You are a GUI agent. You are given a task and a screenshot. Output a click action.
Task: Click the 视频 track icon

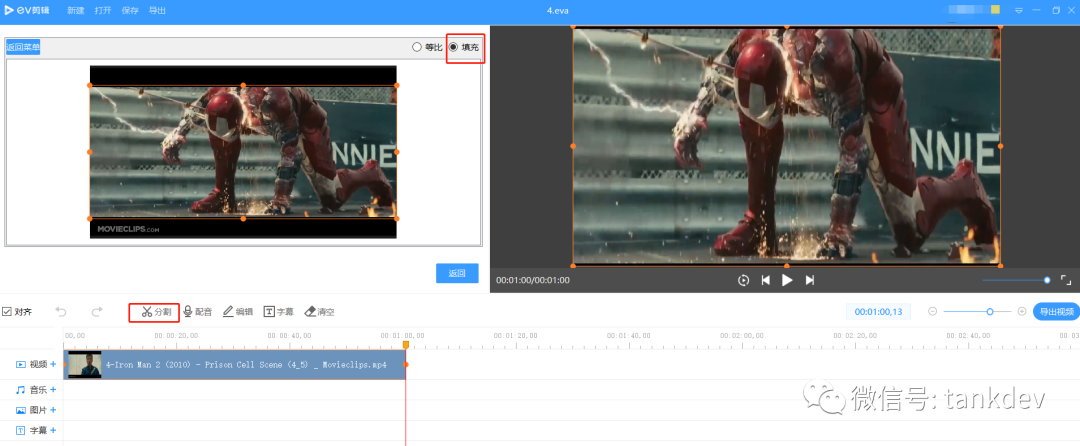tap(21, 364)
